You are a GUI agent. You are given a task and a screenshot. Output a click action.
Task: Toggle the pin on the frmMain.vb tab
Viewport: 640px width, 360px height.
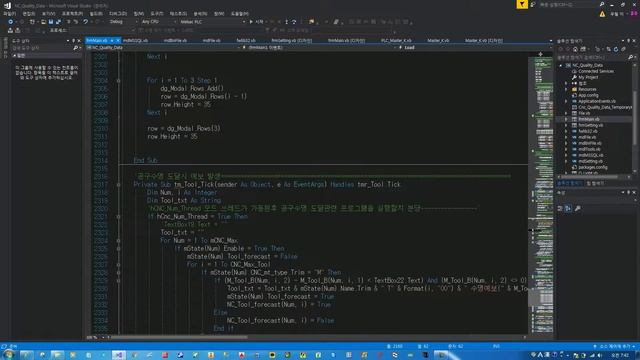point(112,40)
